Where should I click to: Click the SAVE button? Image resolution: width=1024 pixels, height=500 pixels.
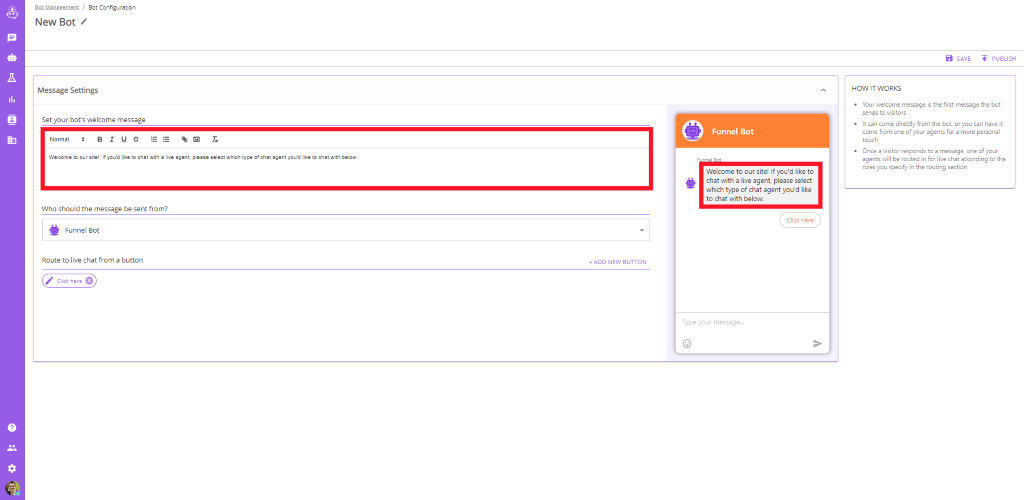point(958,59)
